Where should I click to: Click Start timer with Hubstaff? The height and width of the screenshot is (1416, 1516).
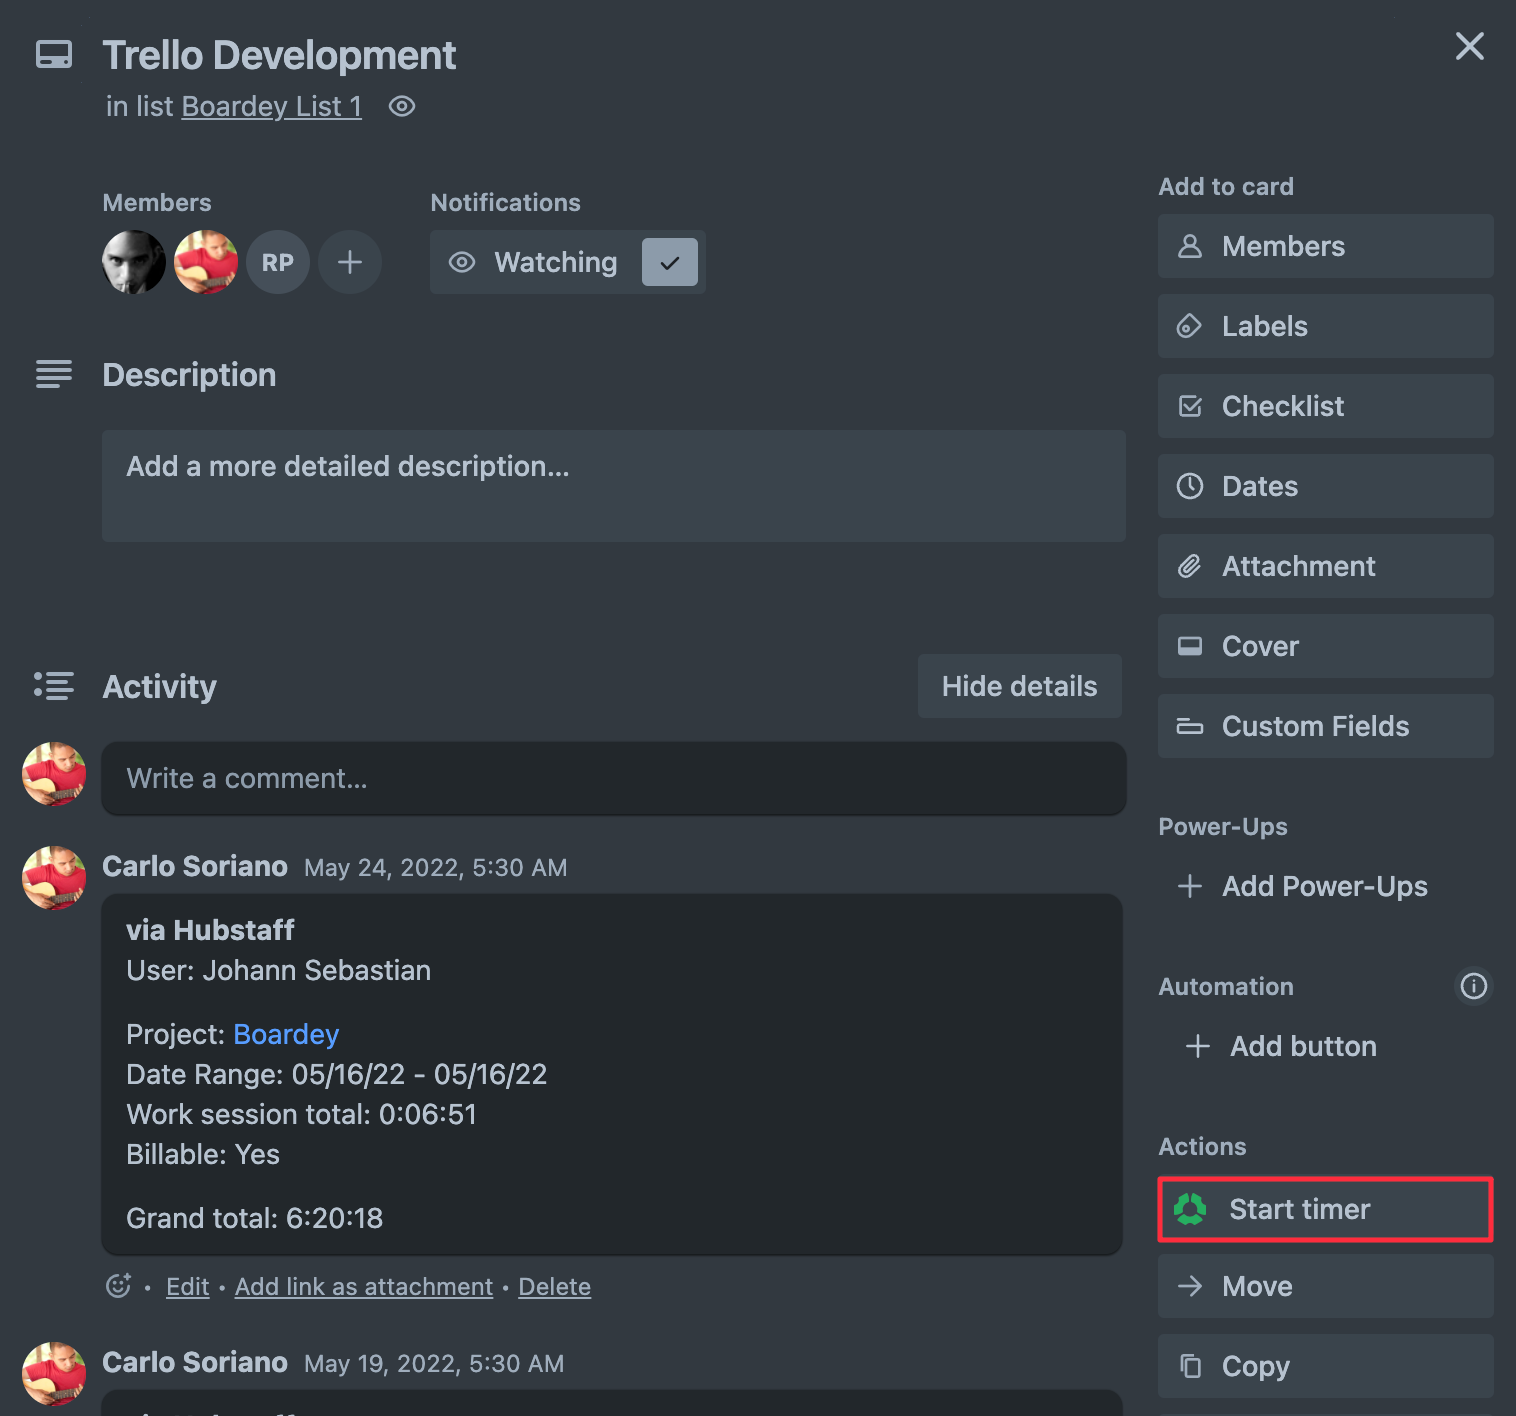1326,1210
